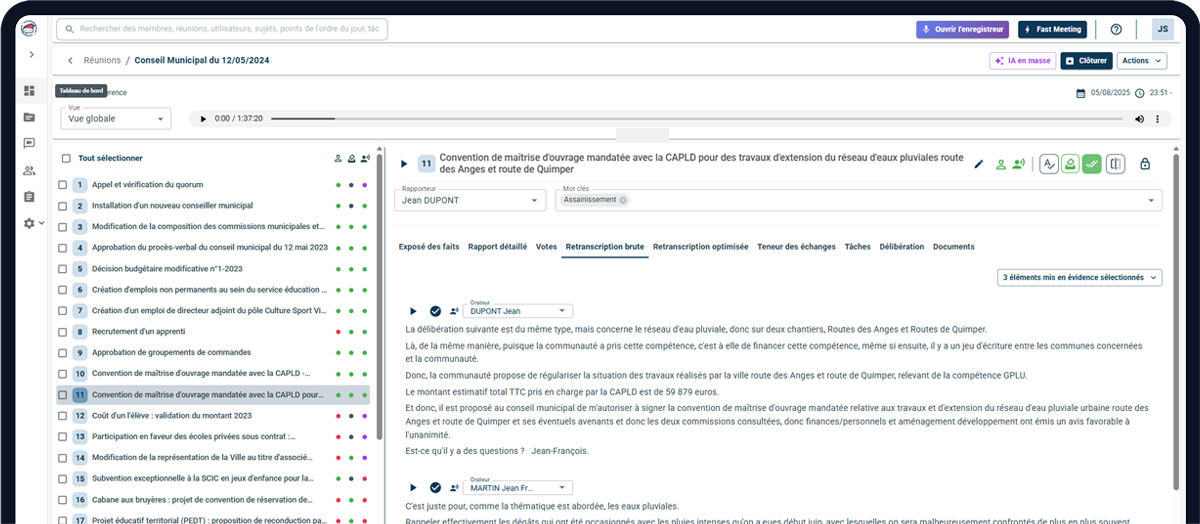This screenshot has height=524, width=1200.
Task: Open the split-view compare icon
Action: [1116, 164]
